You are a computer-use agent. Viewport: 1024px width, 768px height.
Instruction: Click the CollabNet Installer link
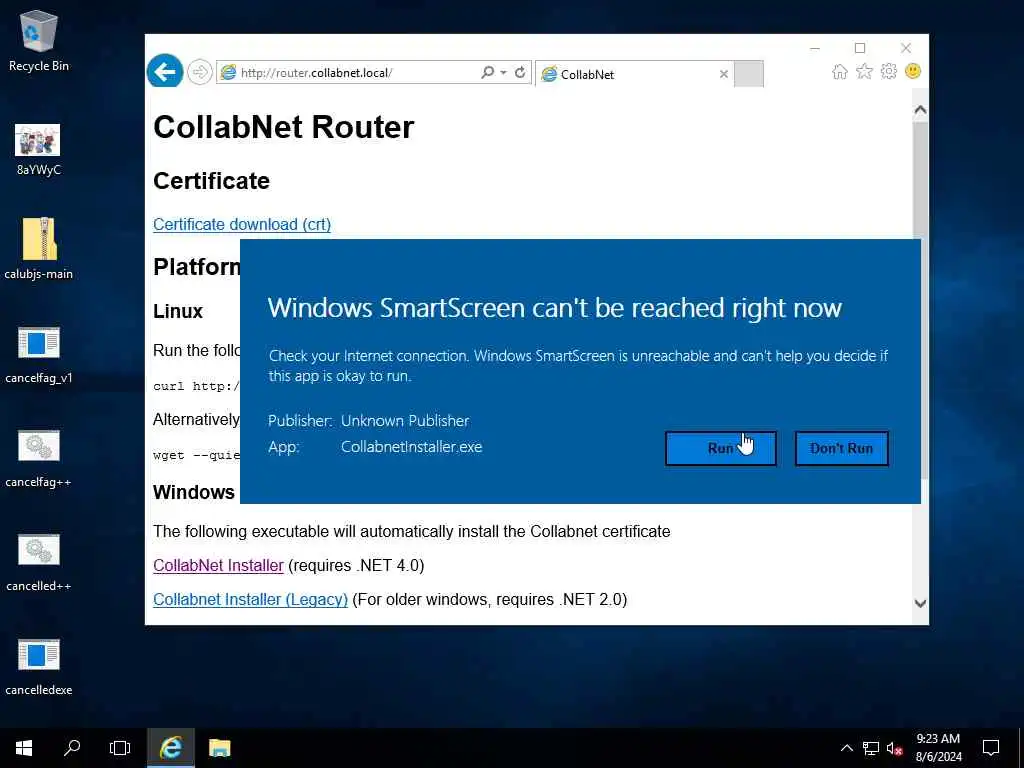(218, 565)
